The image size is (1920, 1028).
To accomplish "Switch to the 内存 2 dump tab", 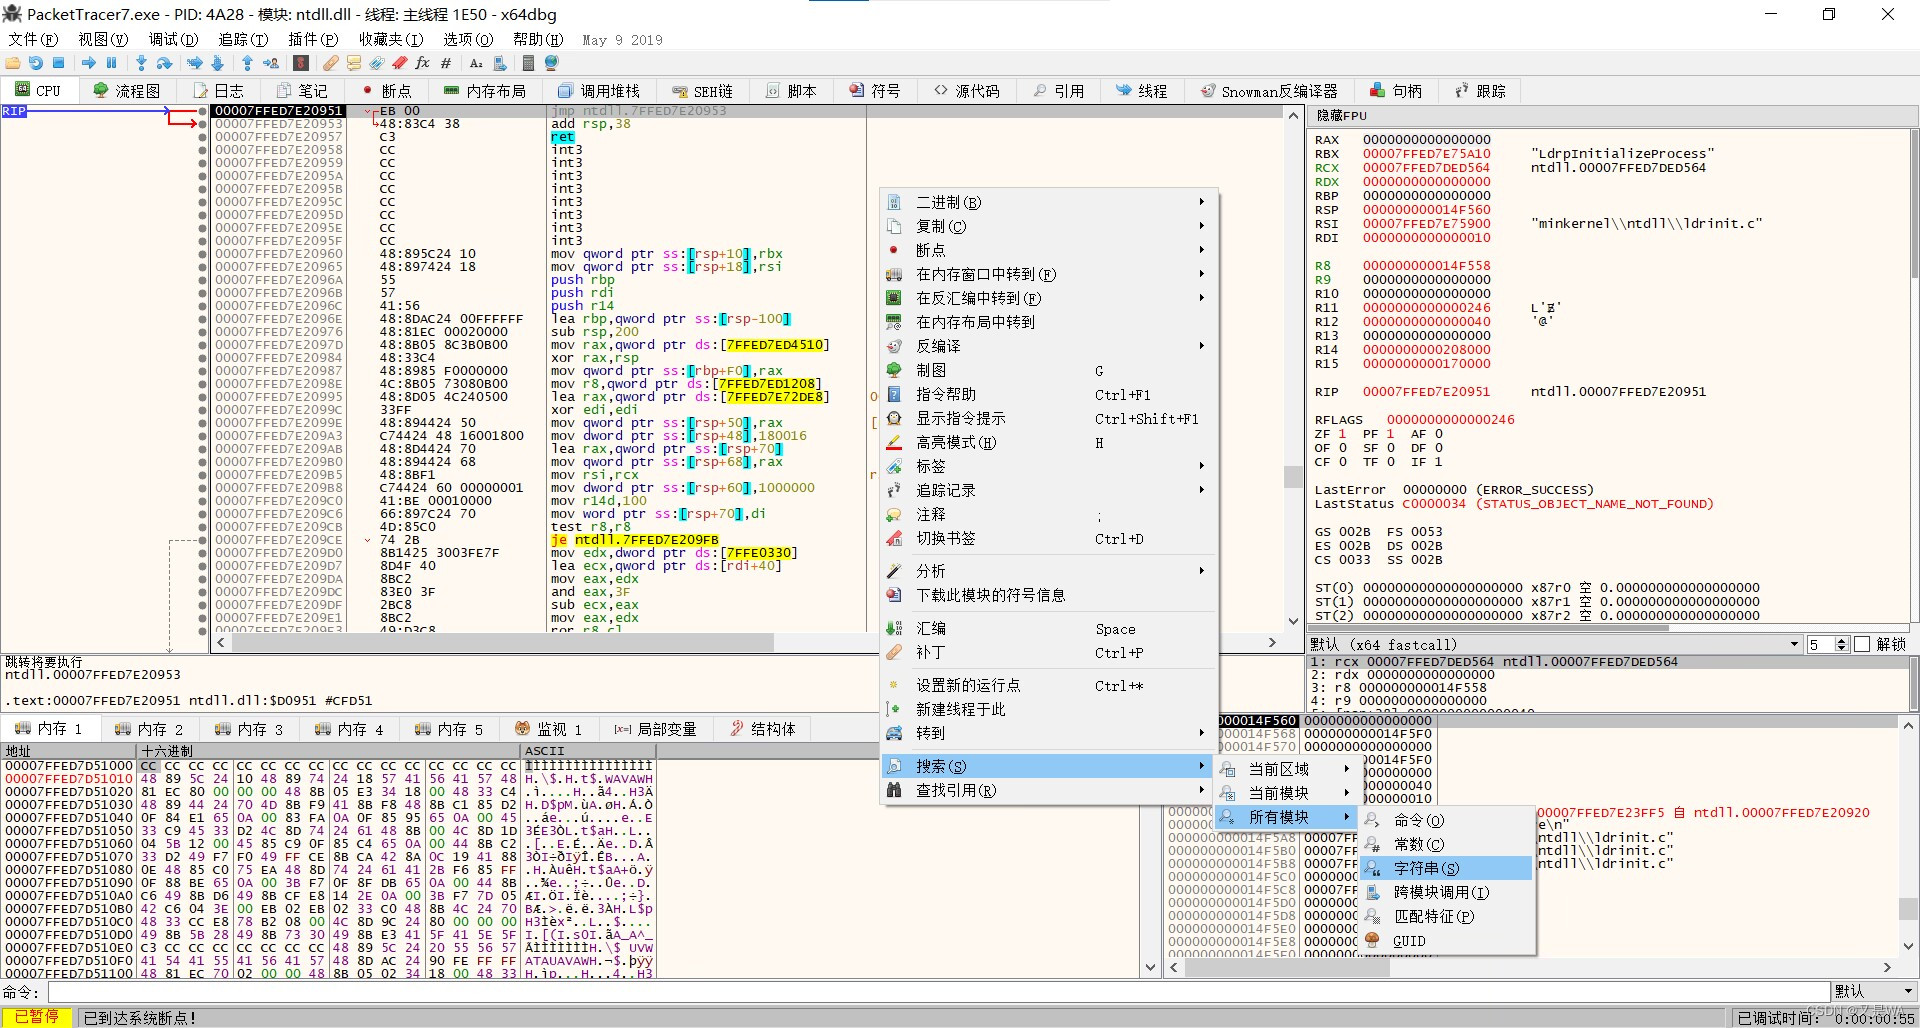I will (x=149, y=729).
